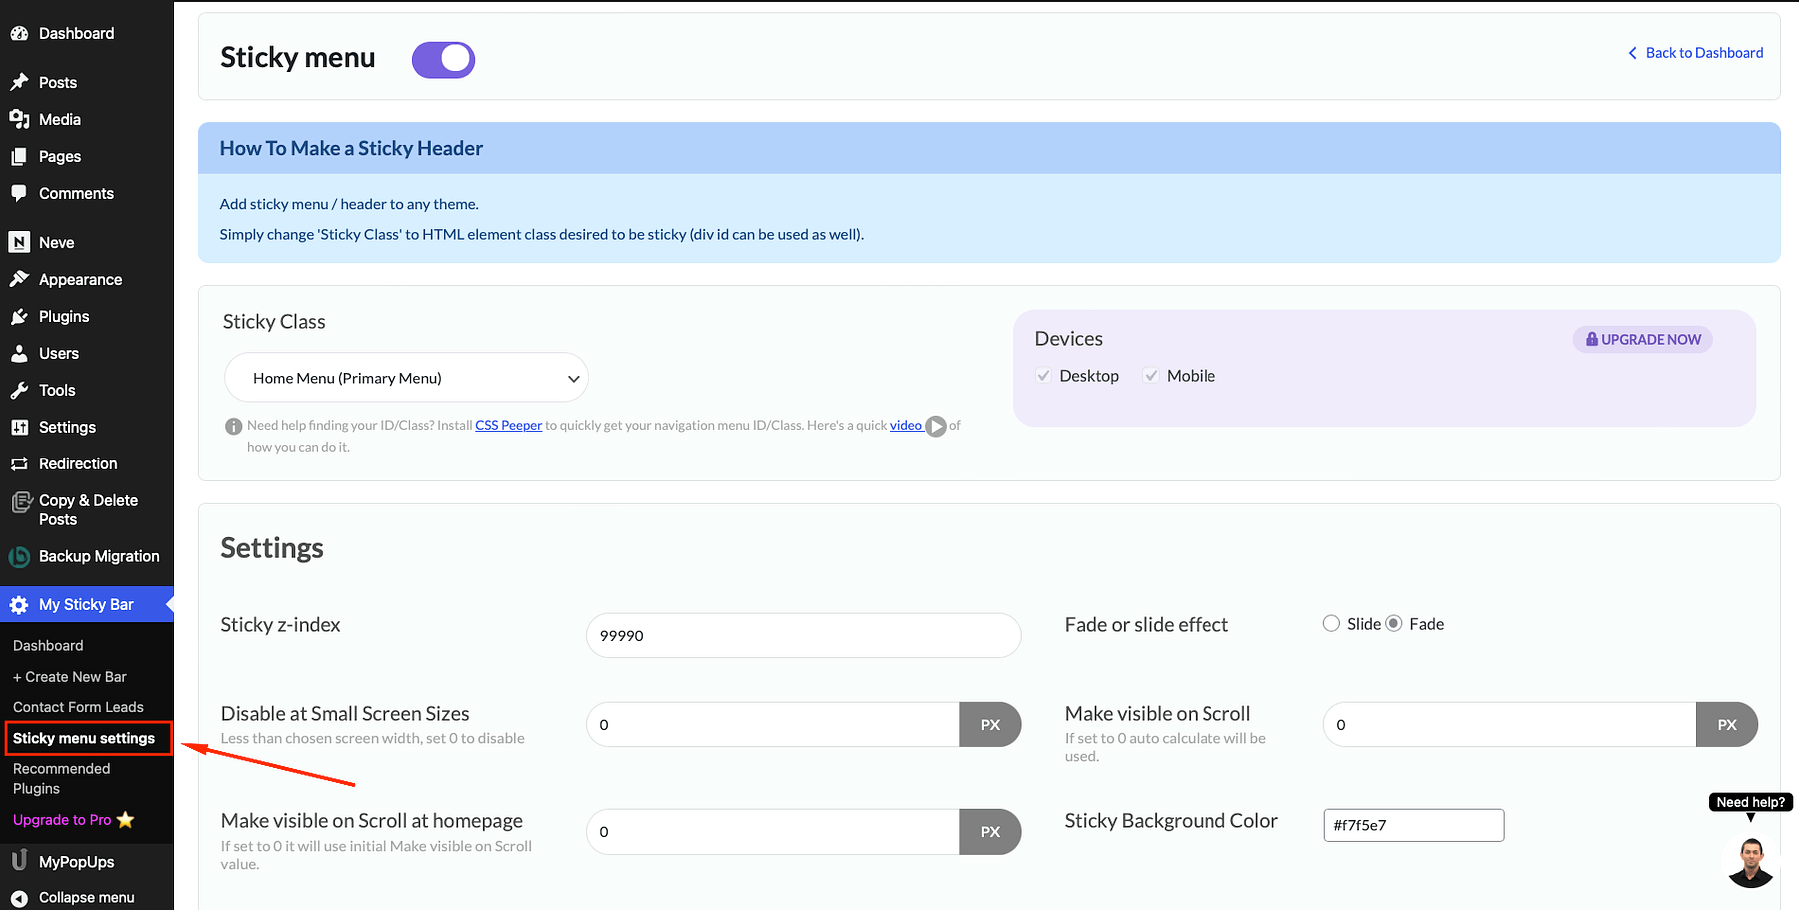
Task: Select Sticky menu settings in sidebar
Action: (87, 738)
